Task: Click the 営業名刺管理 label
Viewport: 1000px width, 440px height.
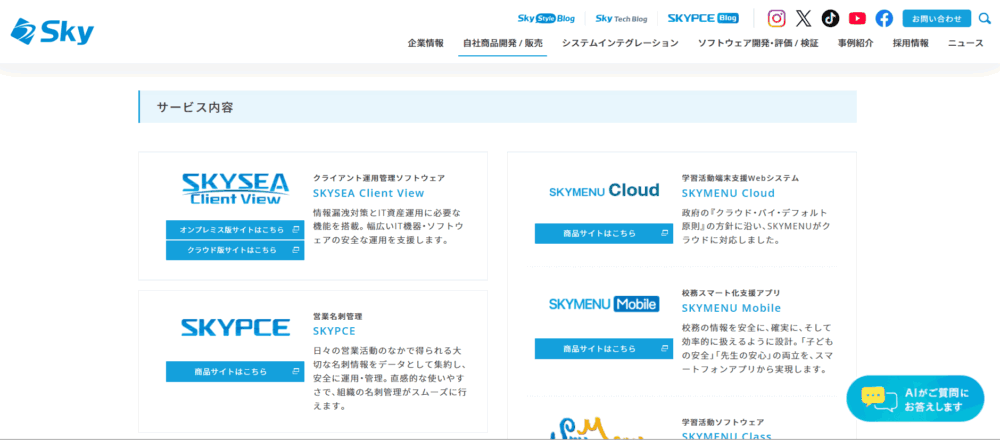Action: 337,316
